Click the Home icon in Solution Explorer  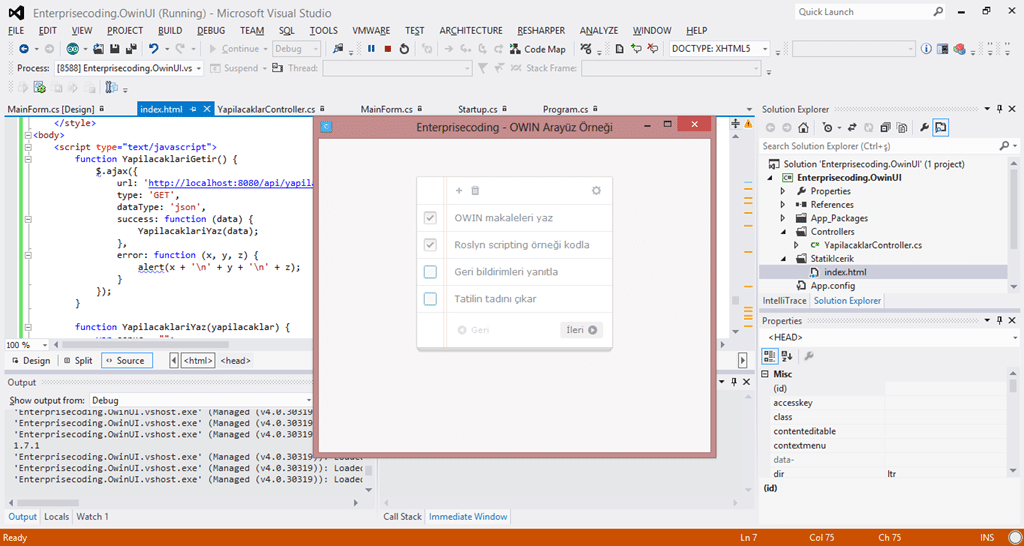click(x=804, y=127)
